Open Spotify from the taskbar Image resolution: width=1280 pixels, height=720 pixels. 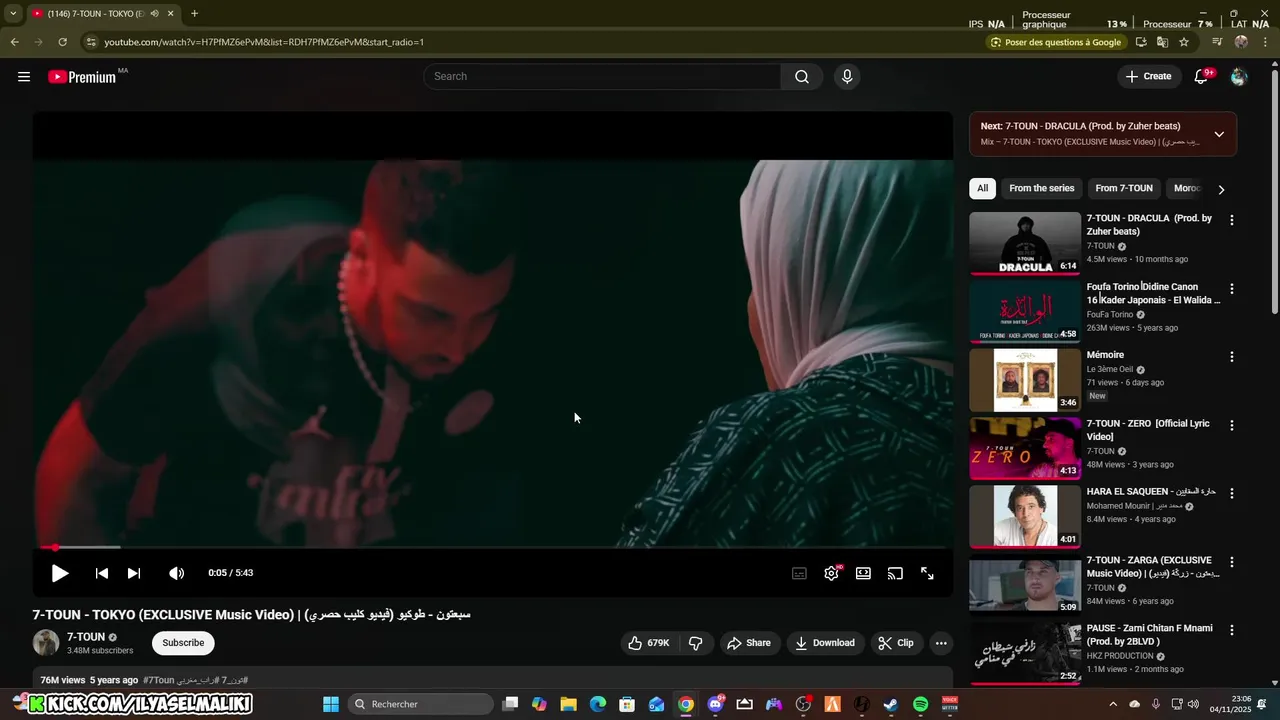point(920,704)
